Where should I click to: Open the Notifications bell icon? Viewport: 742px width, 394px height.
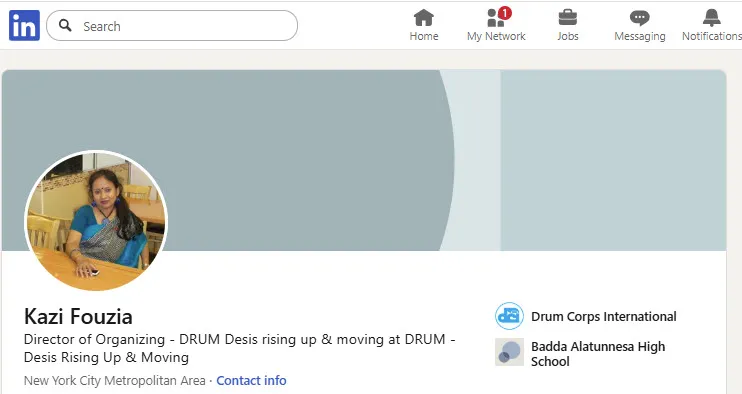click(711, 18)
